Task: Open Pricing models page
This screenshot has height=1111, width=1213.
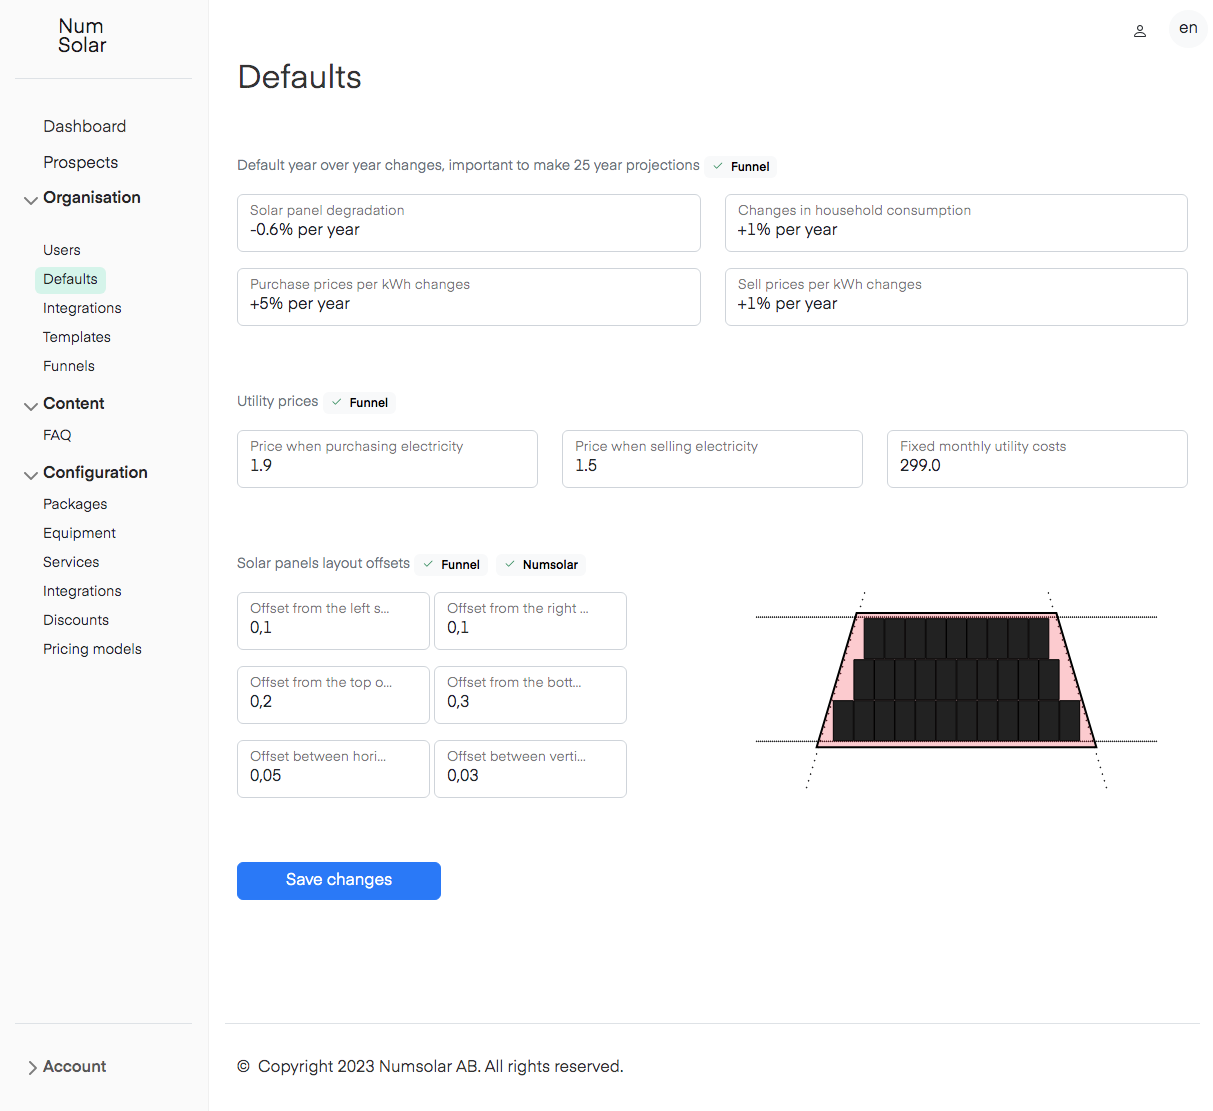Action: point(92,649)
